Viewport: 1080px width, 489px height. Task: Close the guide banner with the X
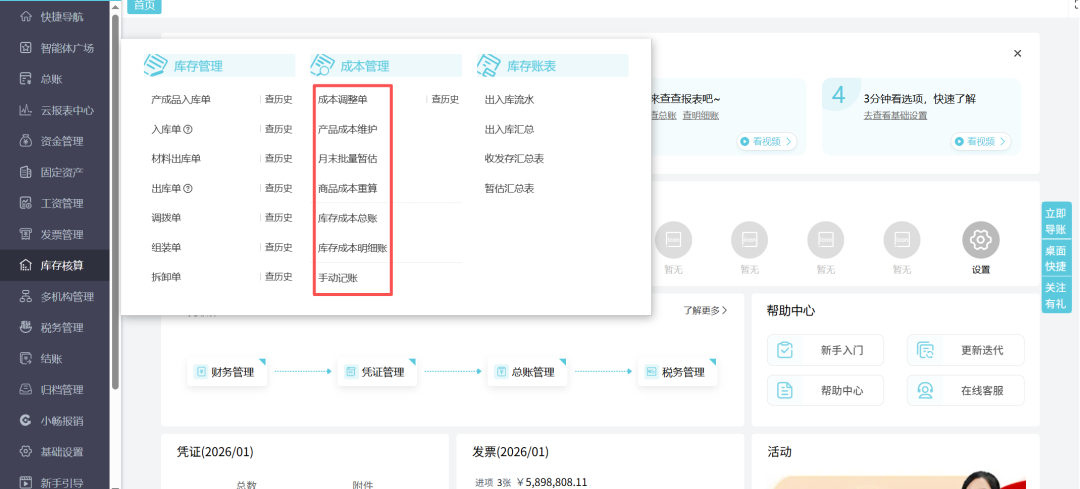[x=1017, y=54]
